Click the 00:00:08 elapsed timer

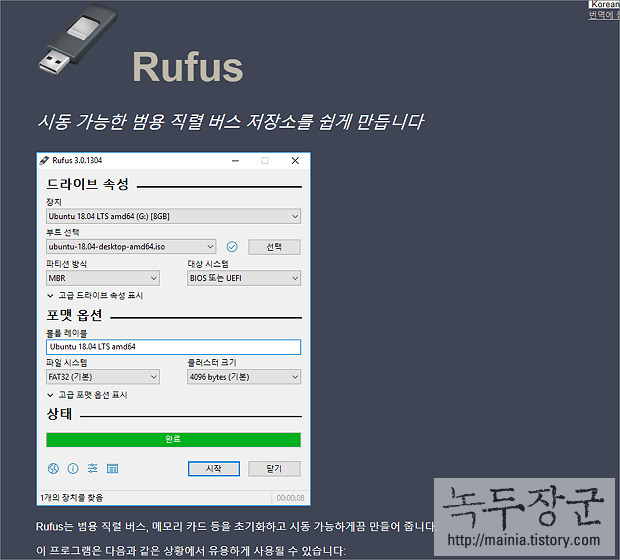tap(290, 498)
